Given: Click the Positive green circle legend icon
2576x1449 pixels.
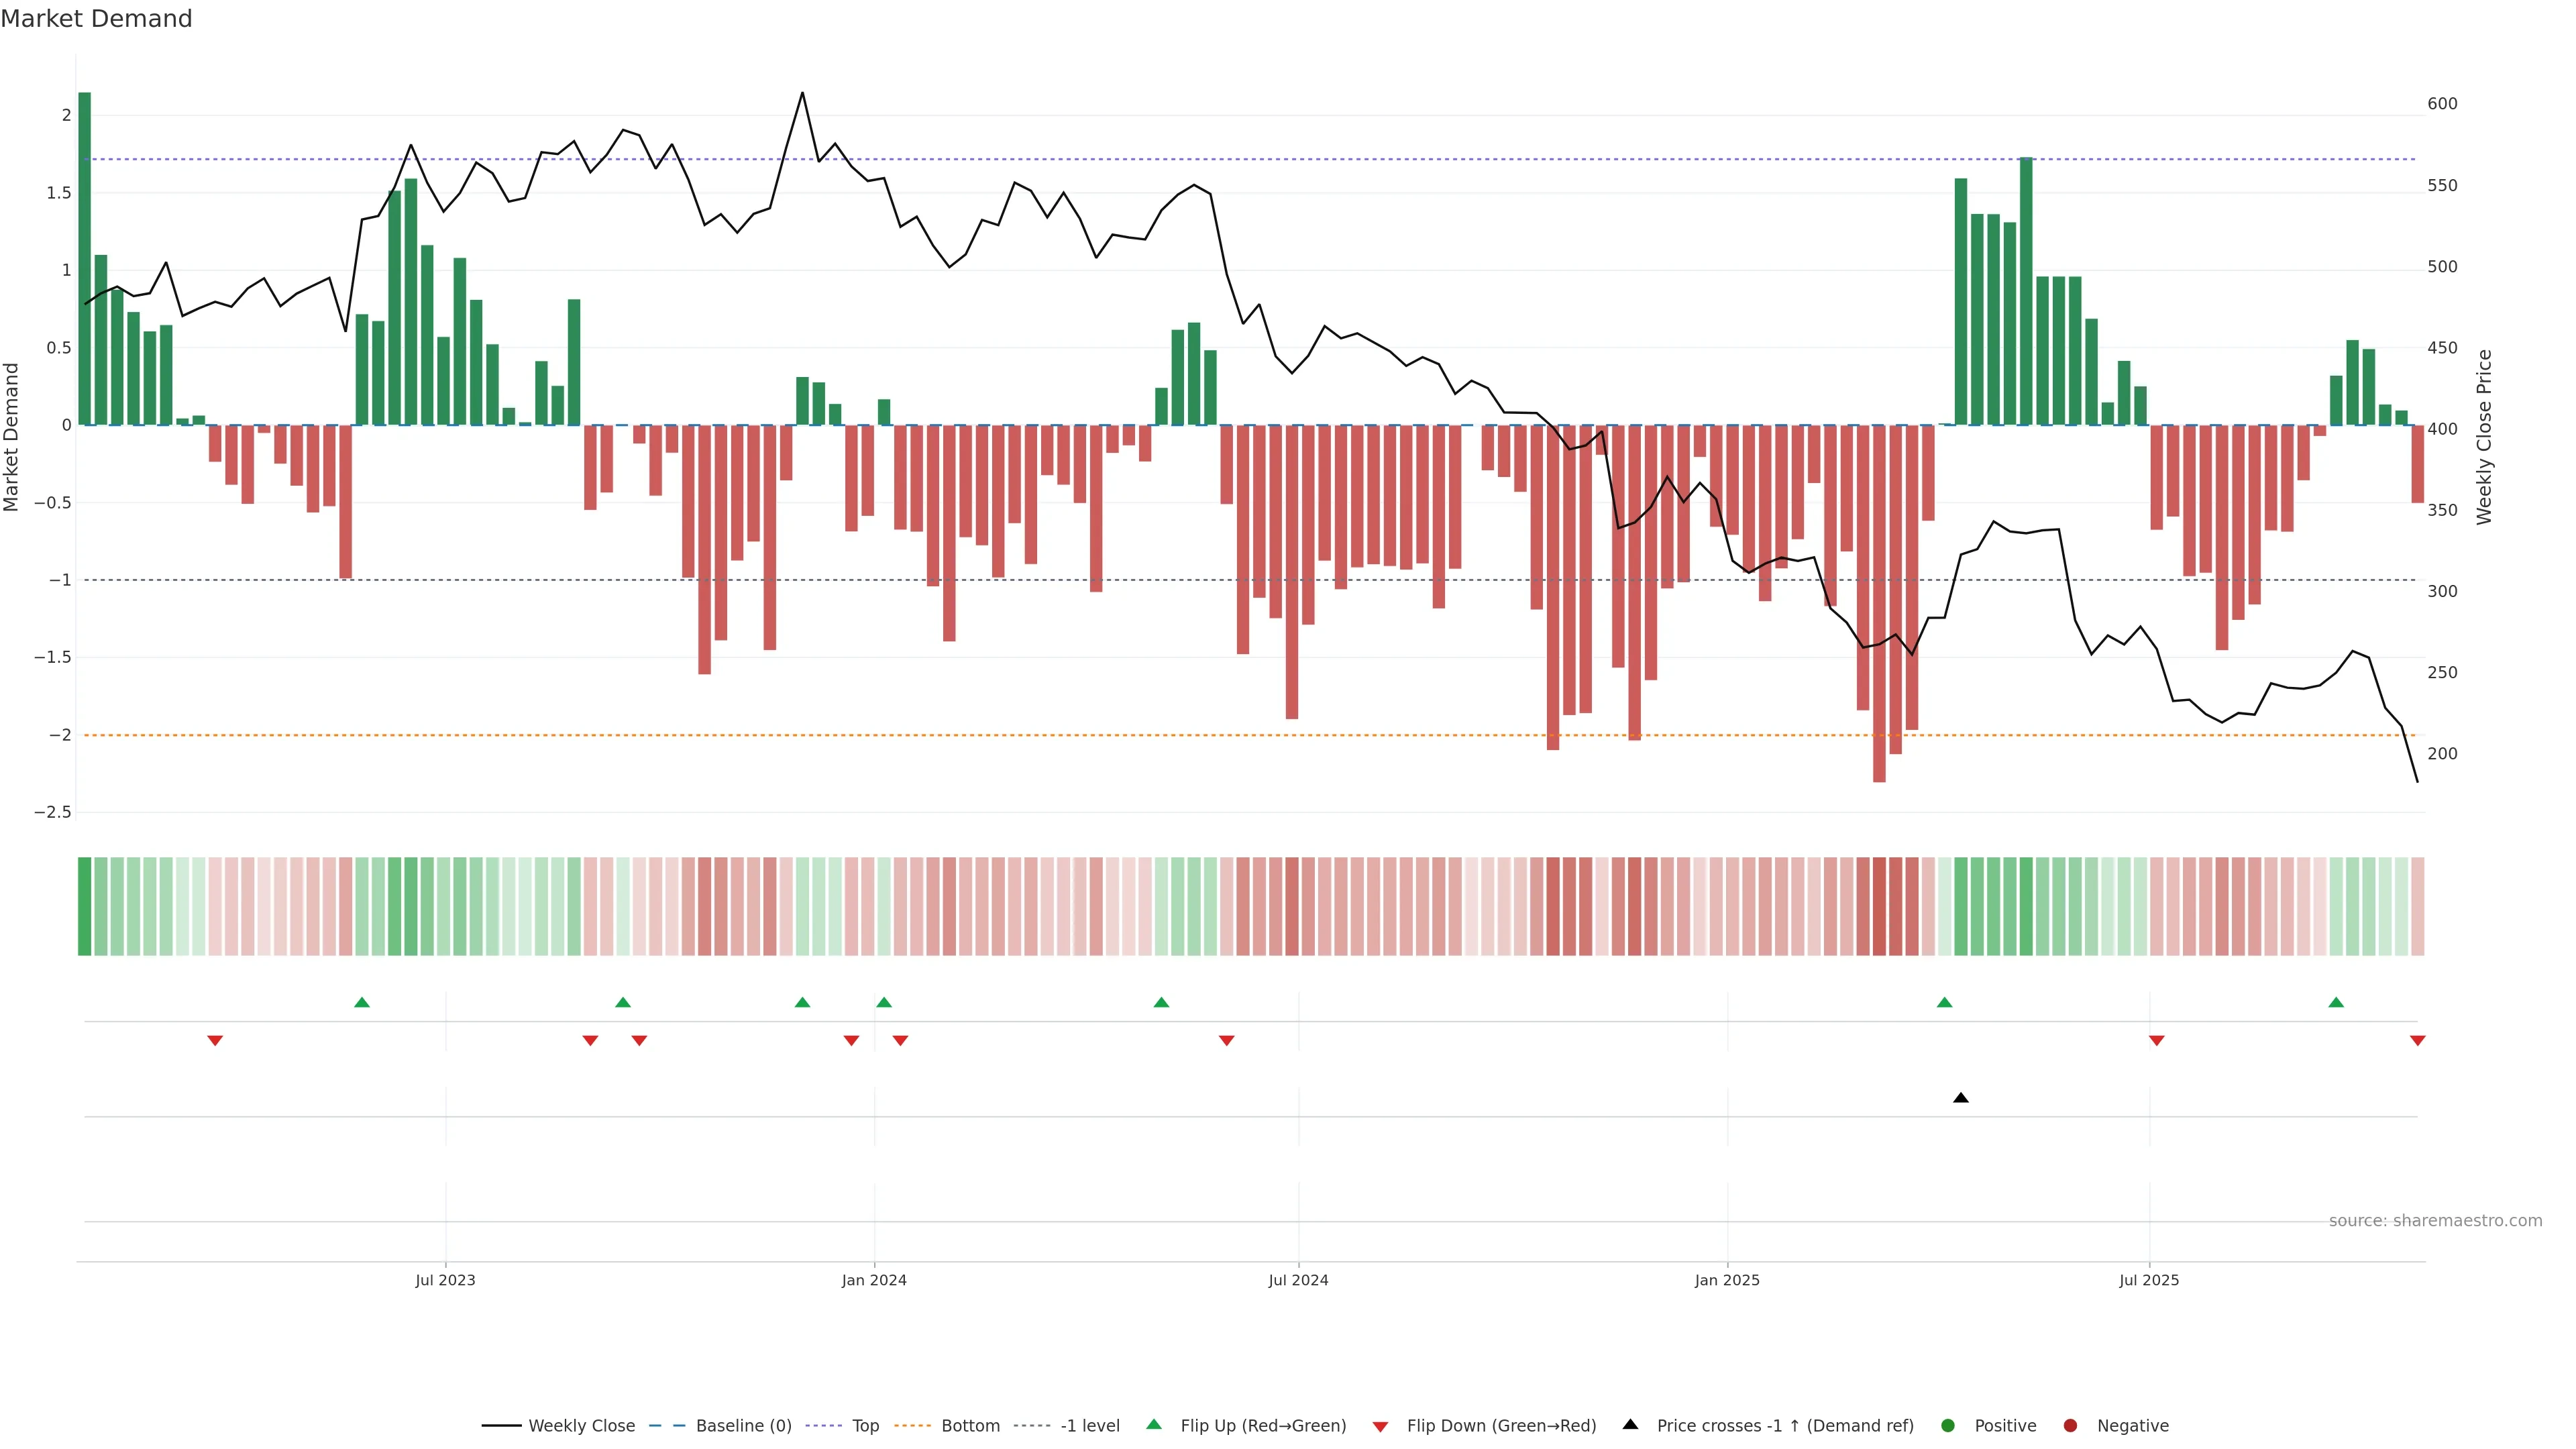Looking at the screenshot, I should (x=1947, y=1426).
